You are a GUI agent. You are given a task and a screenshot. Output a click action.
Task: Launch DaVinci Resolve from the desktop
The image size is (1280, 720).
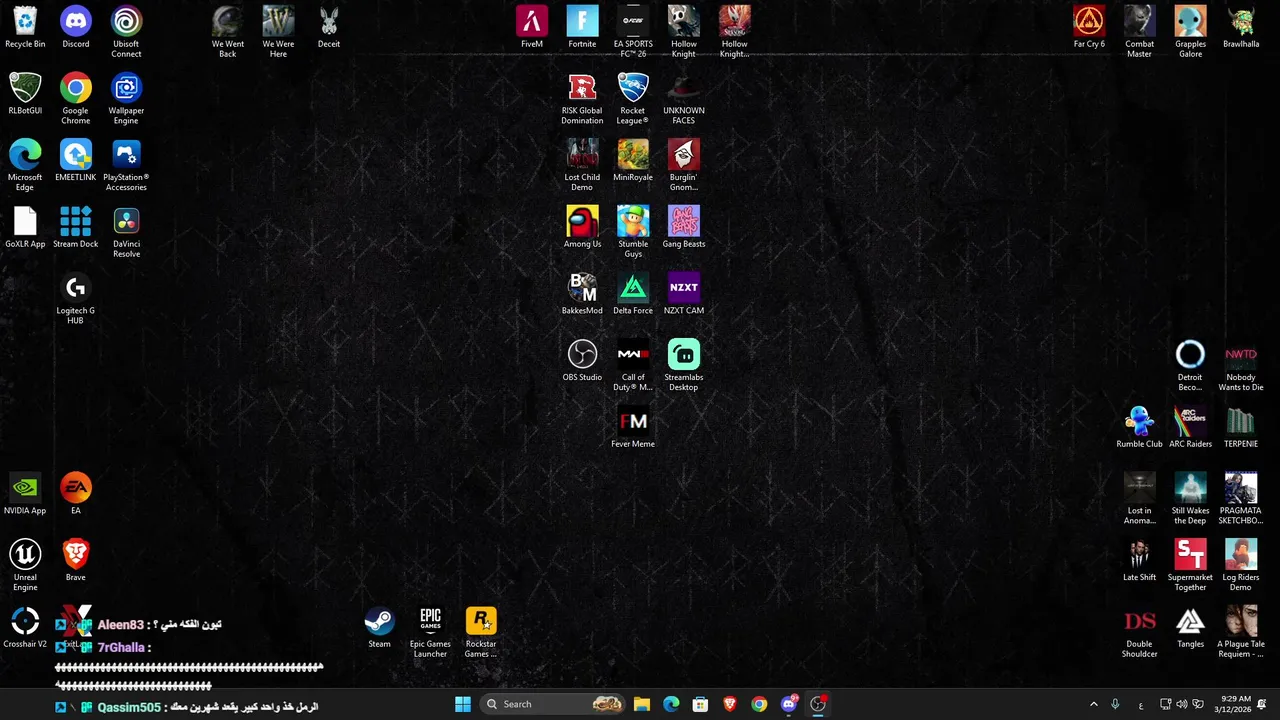point(126,233)
